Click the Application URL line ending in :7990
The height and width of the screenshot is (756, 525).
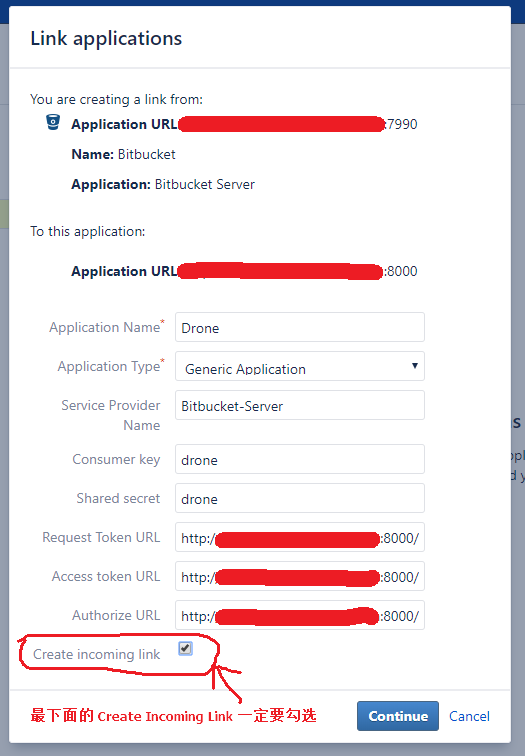click(244, 124)
